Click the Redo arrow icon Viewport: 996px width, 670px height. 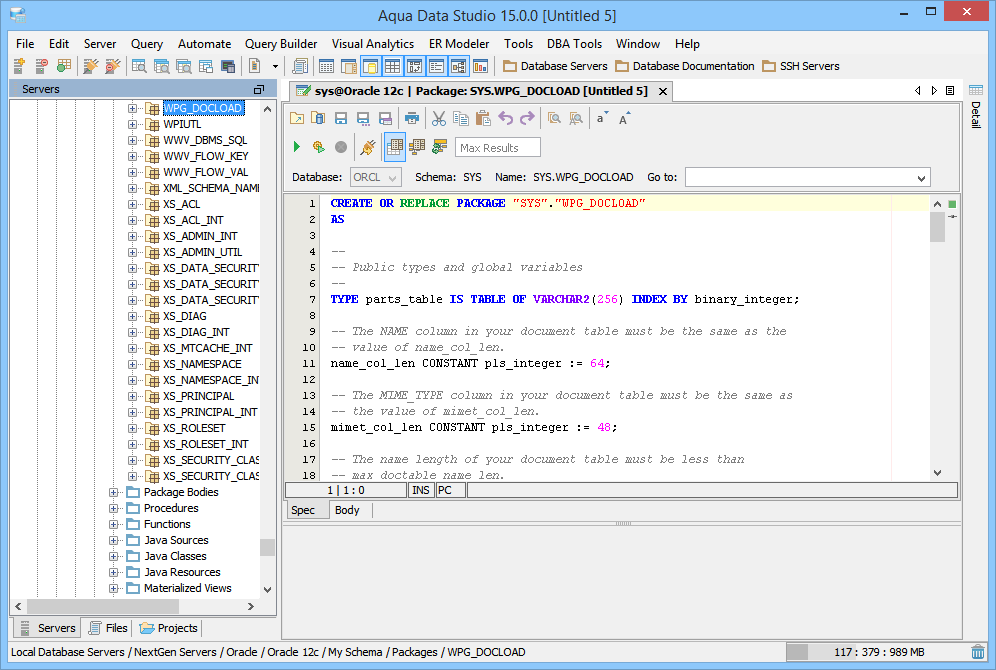(527, 118)
